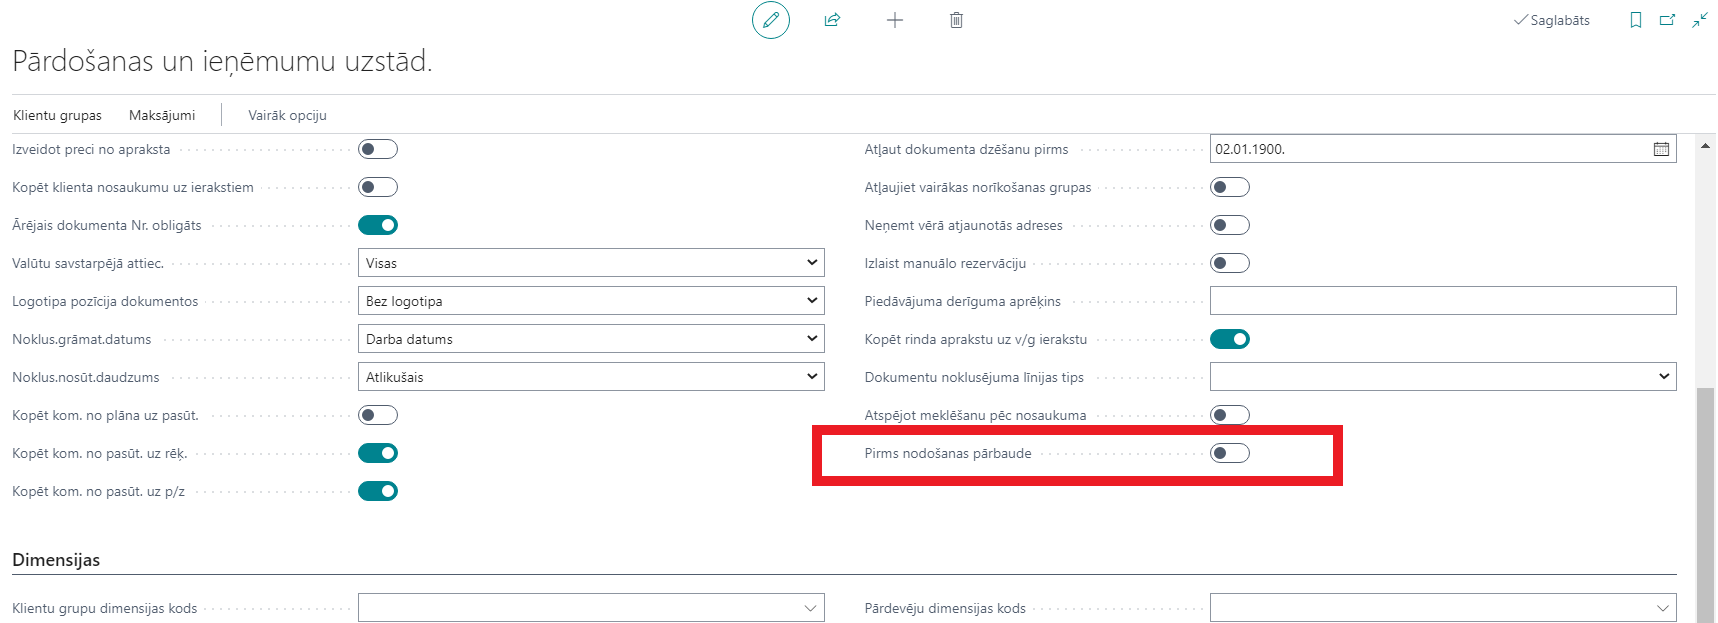Expand Logotipa pozīcija dokumentos dropdown
The image size is (1718, 623).
coord(590,301)
